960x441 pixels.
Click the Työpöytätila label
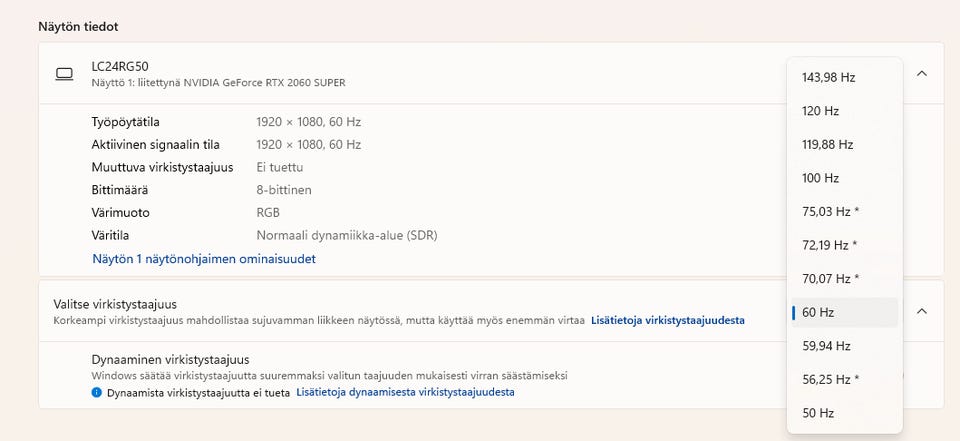tap(126, 122)
